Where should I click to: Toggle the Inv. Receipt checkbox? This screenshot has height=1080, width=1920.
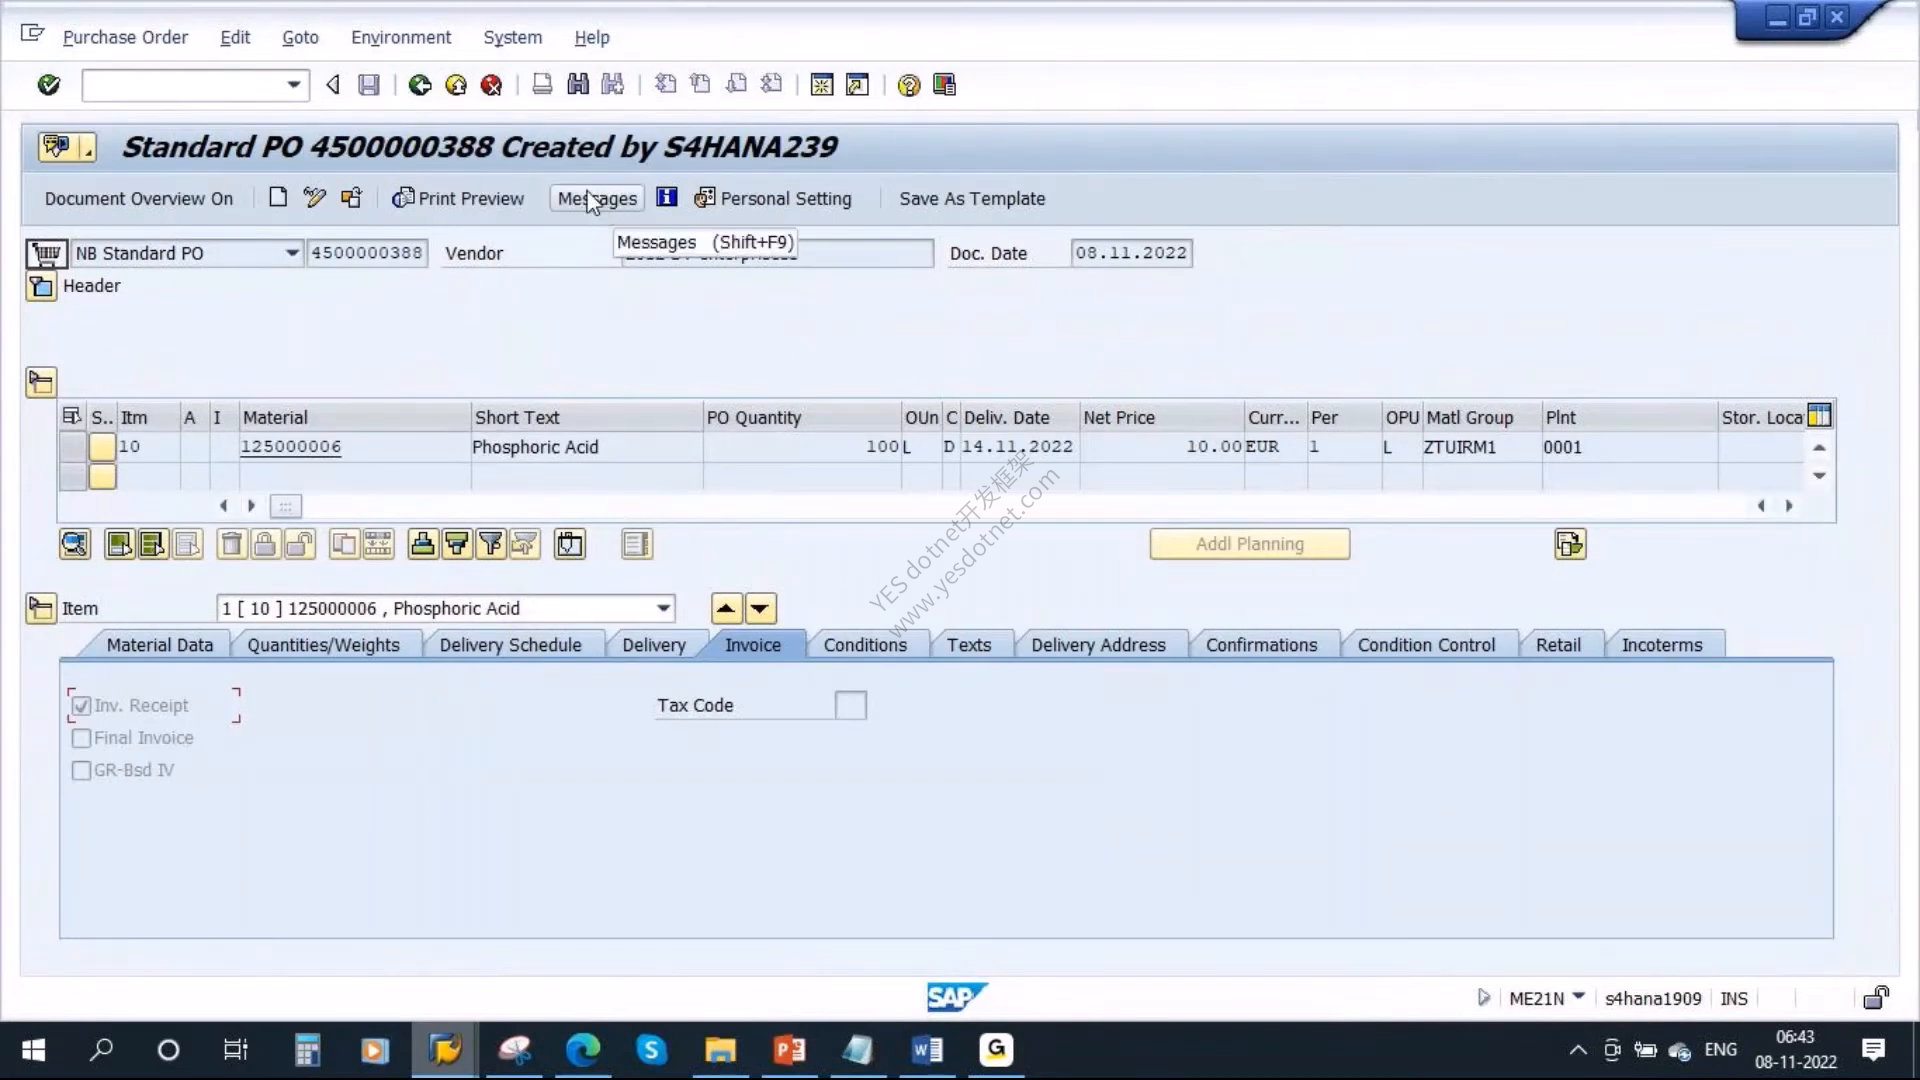(x=82, y=706)
